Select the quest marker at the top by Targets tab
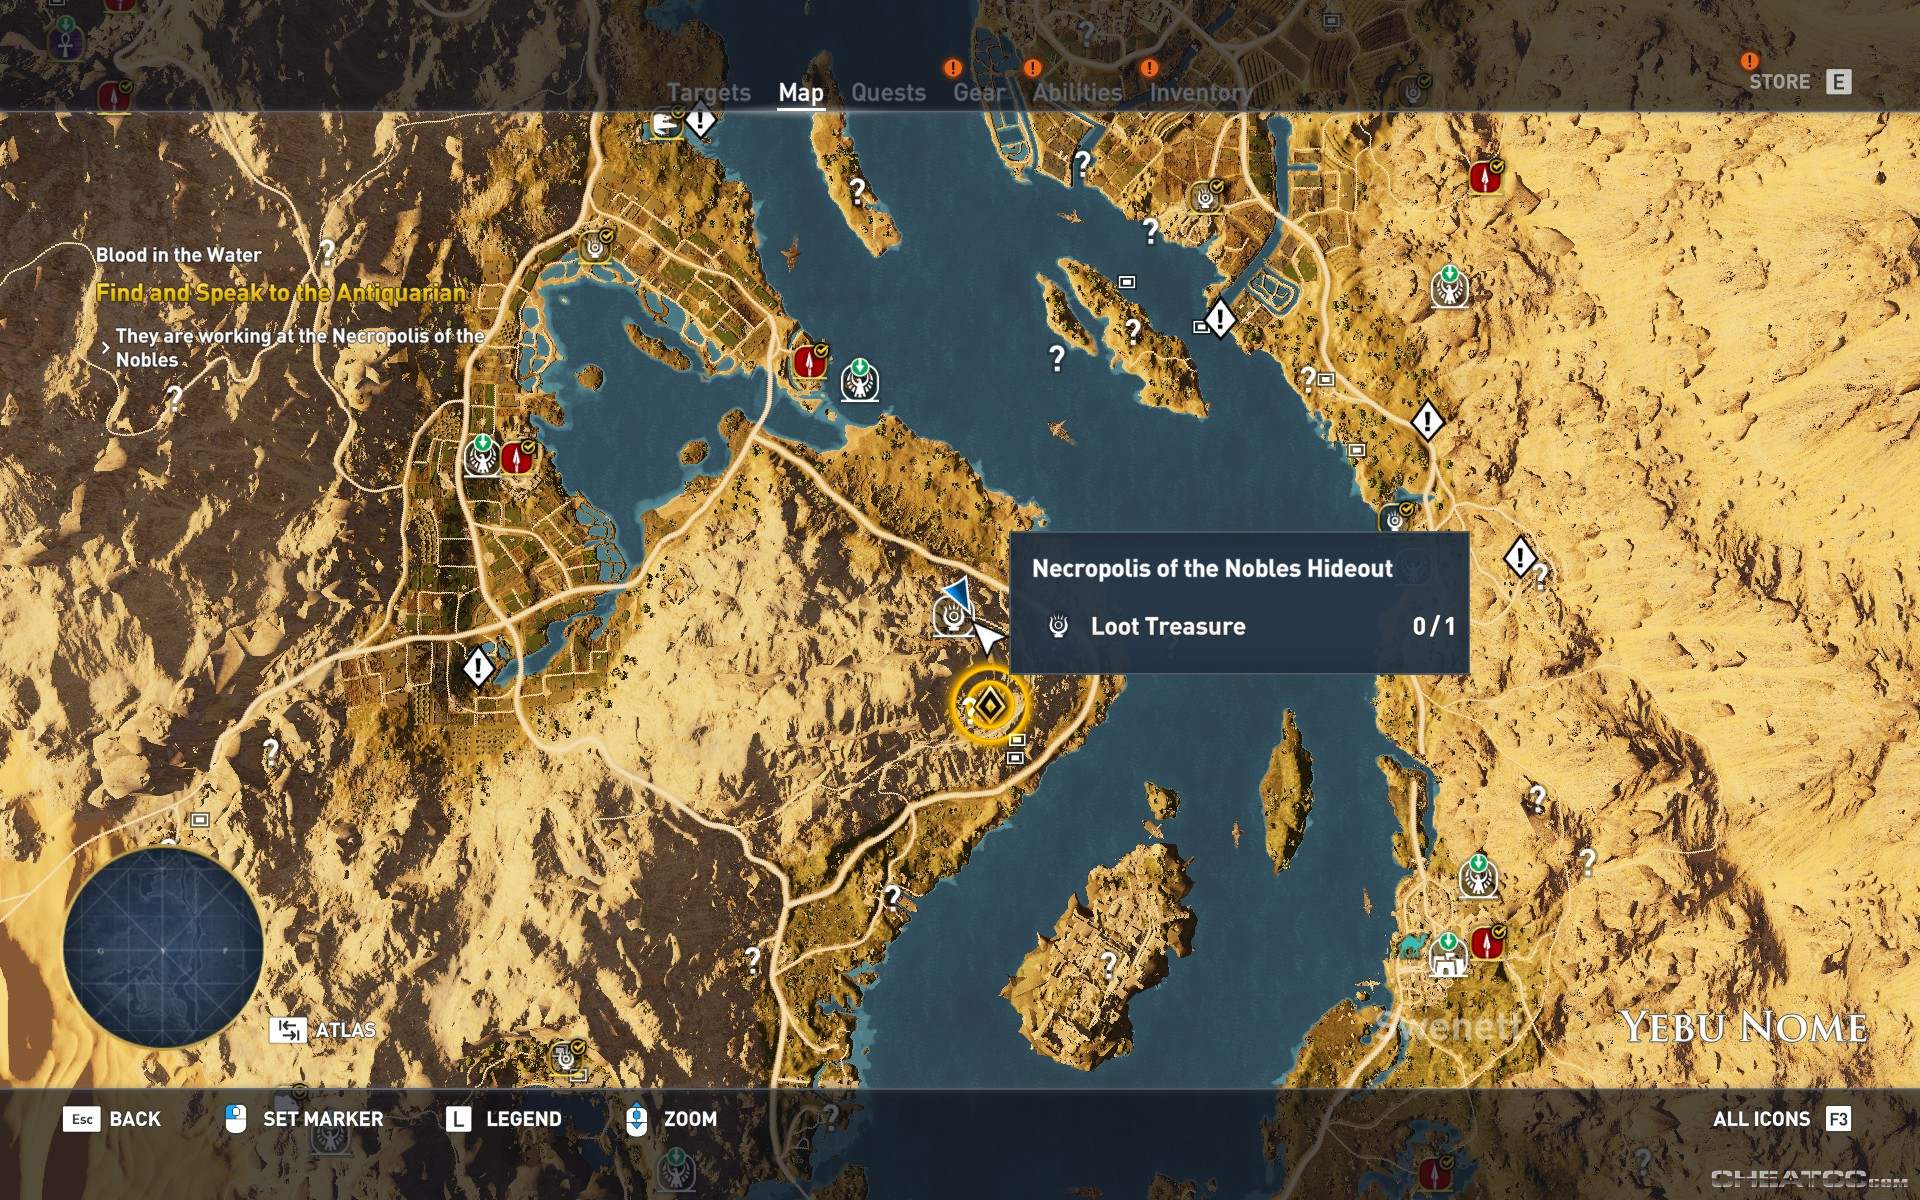Screen dimensions: 1920x1200 [x=701, y=121]
